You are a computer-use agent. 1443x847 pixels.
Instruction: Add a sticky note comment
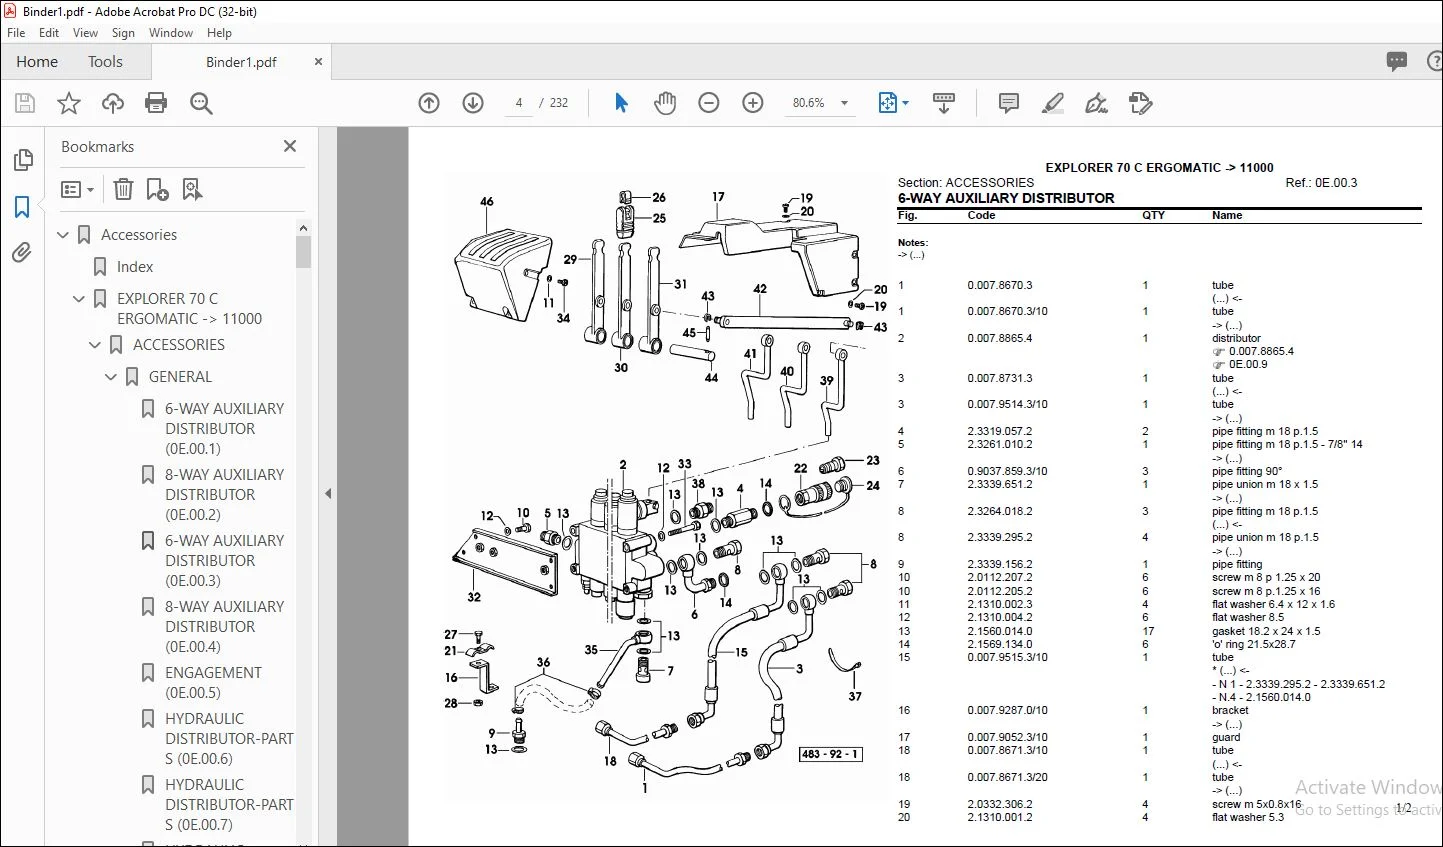[x=1009, y=103]
